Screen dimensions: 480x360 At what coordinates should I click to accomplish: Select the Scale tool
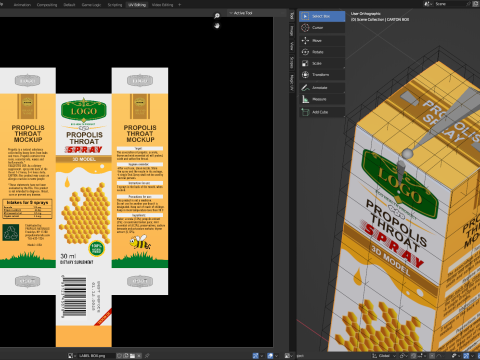click(x=322, y=63)
